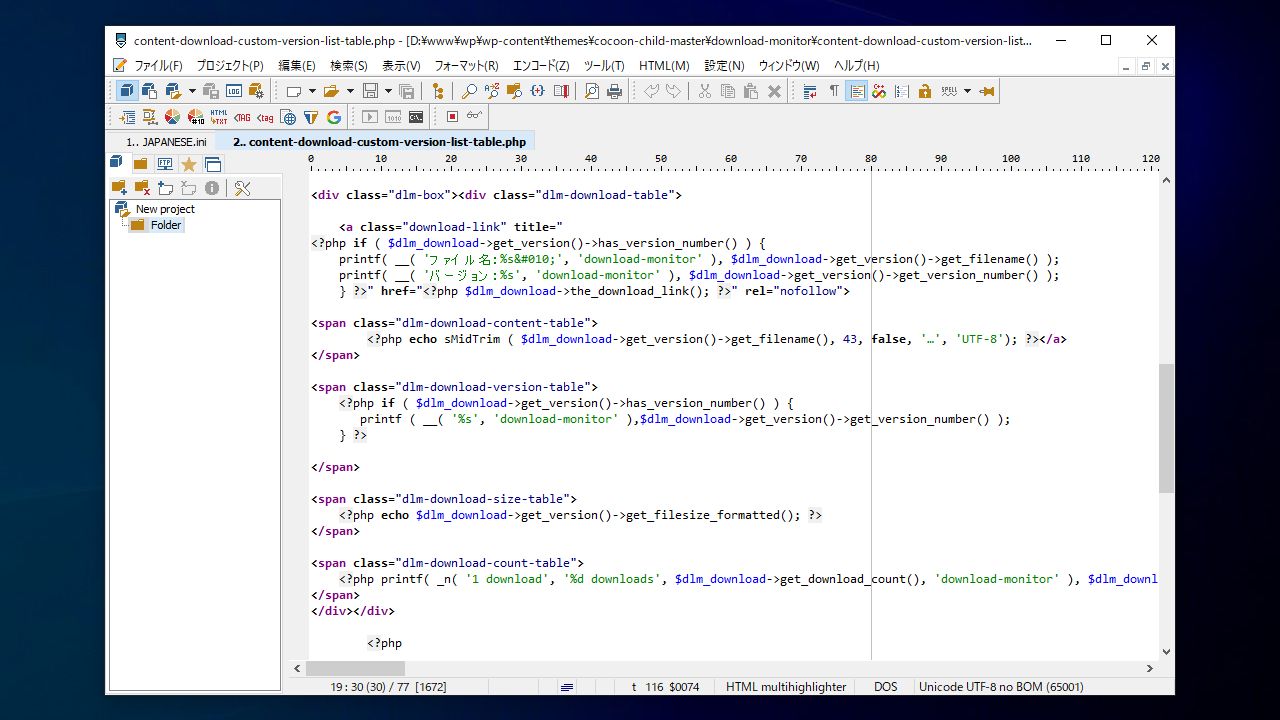Click the uppercase TAG icon
Screen dimensions: 1280x720
242,117
